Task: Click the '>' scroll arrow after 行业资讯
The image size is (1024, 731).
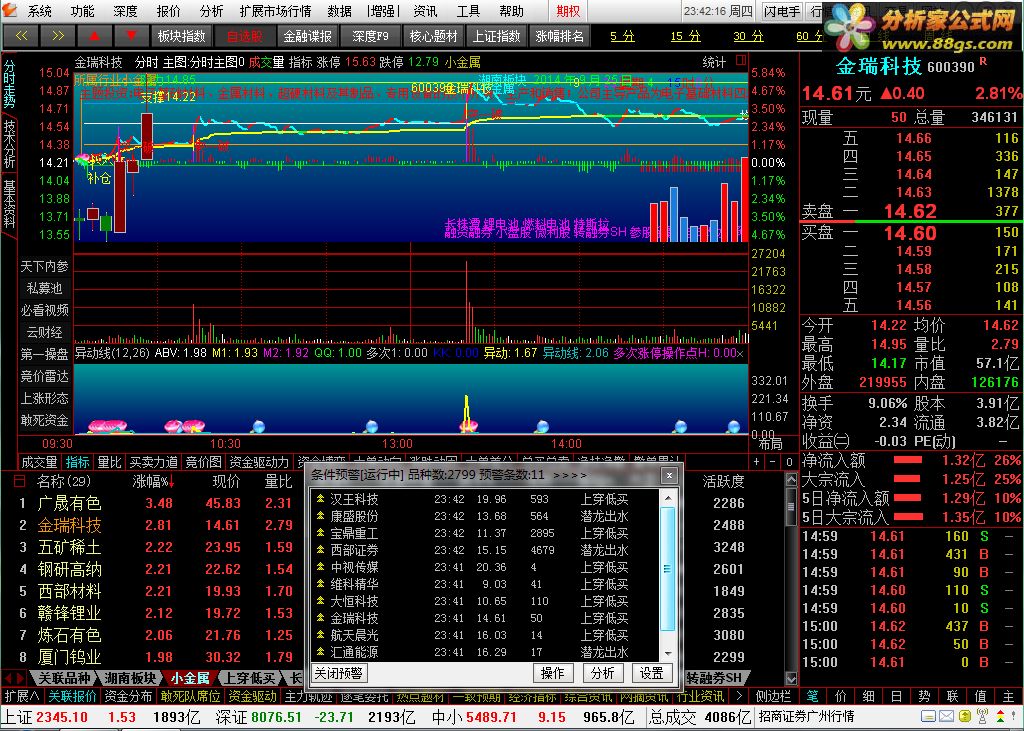Action: click(x=739, y=696)
